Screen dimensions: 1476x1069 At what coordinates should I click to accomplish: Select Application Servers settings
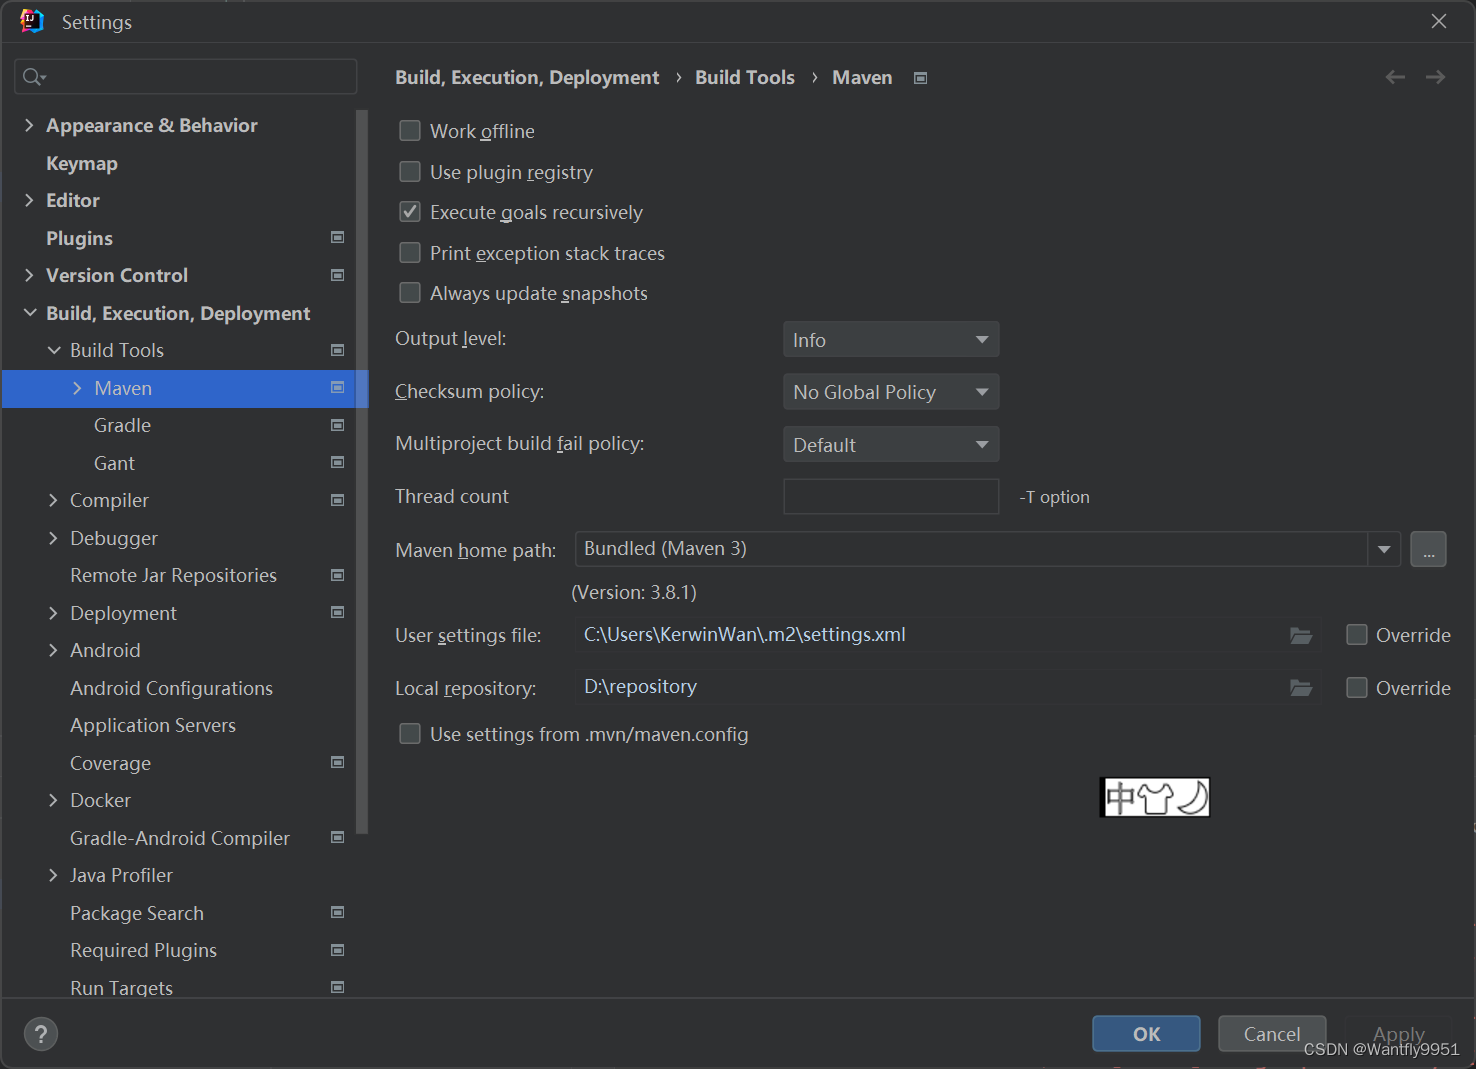point(153,725)
